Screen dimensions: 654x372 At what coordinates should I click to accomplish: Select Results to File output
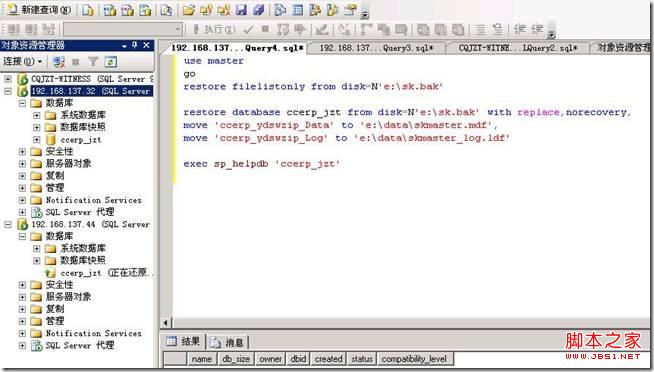pos(458,29)
